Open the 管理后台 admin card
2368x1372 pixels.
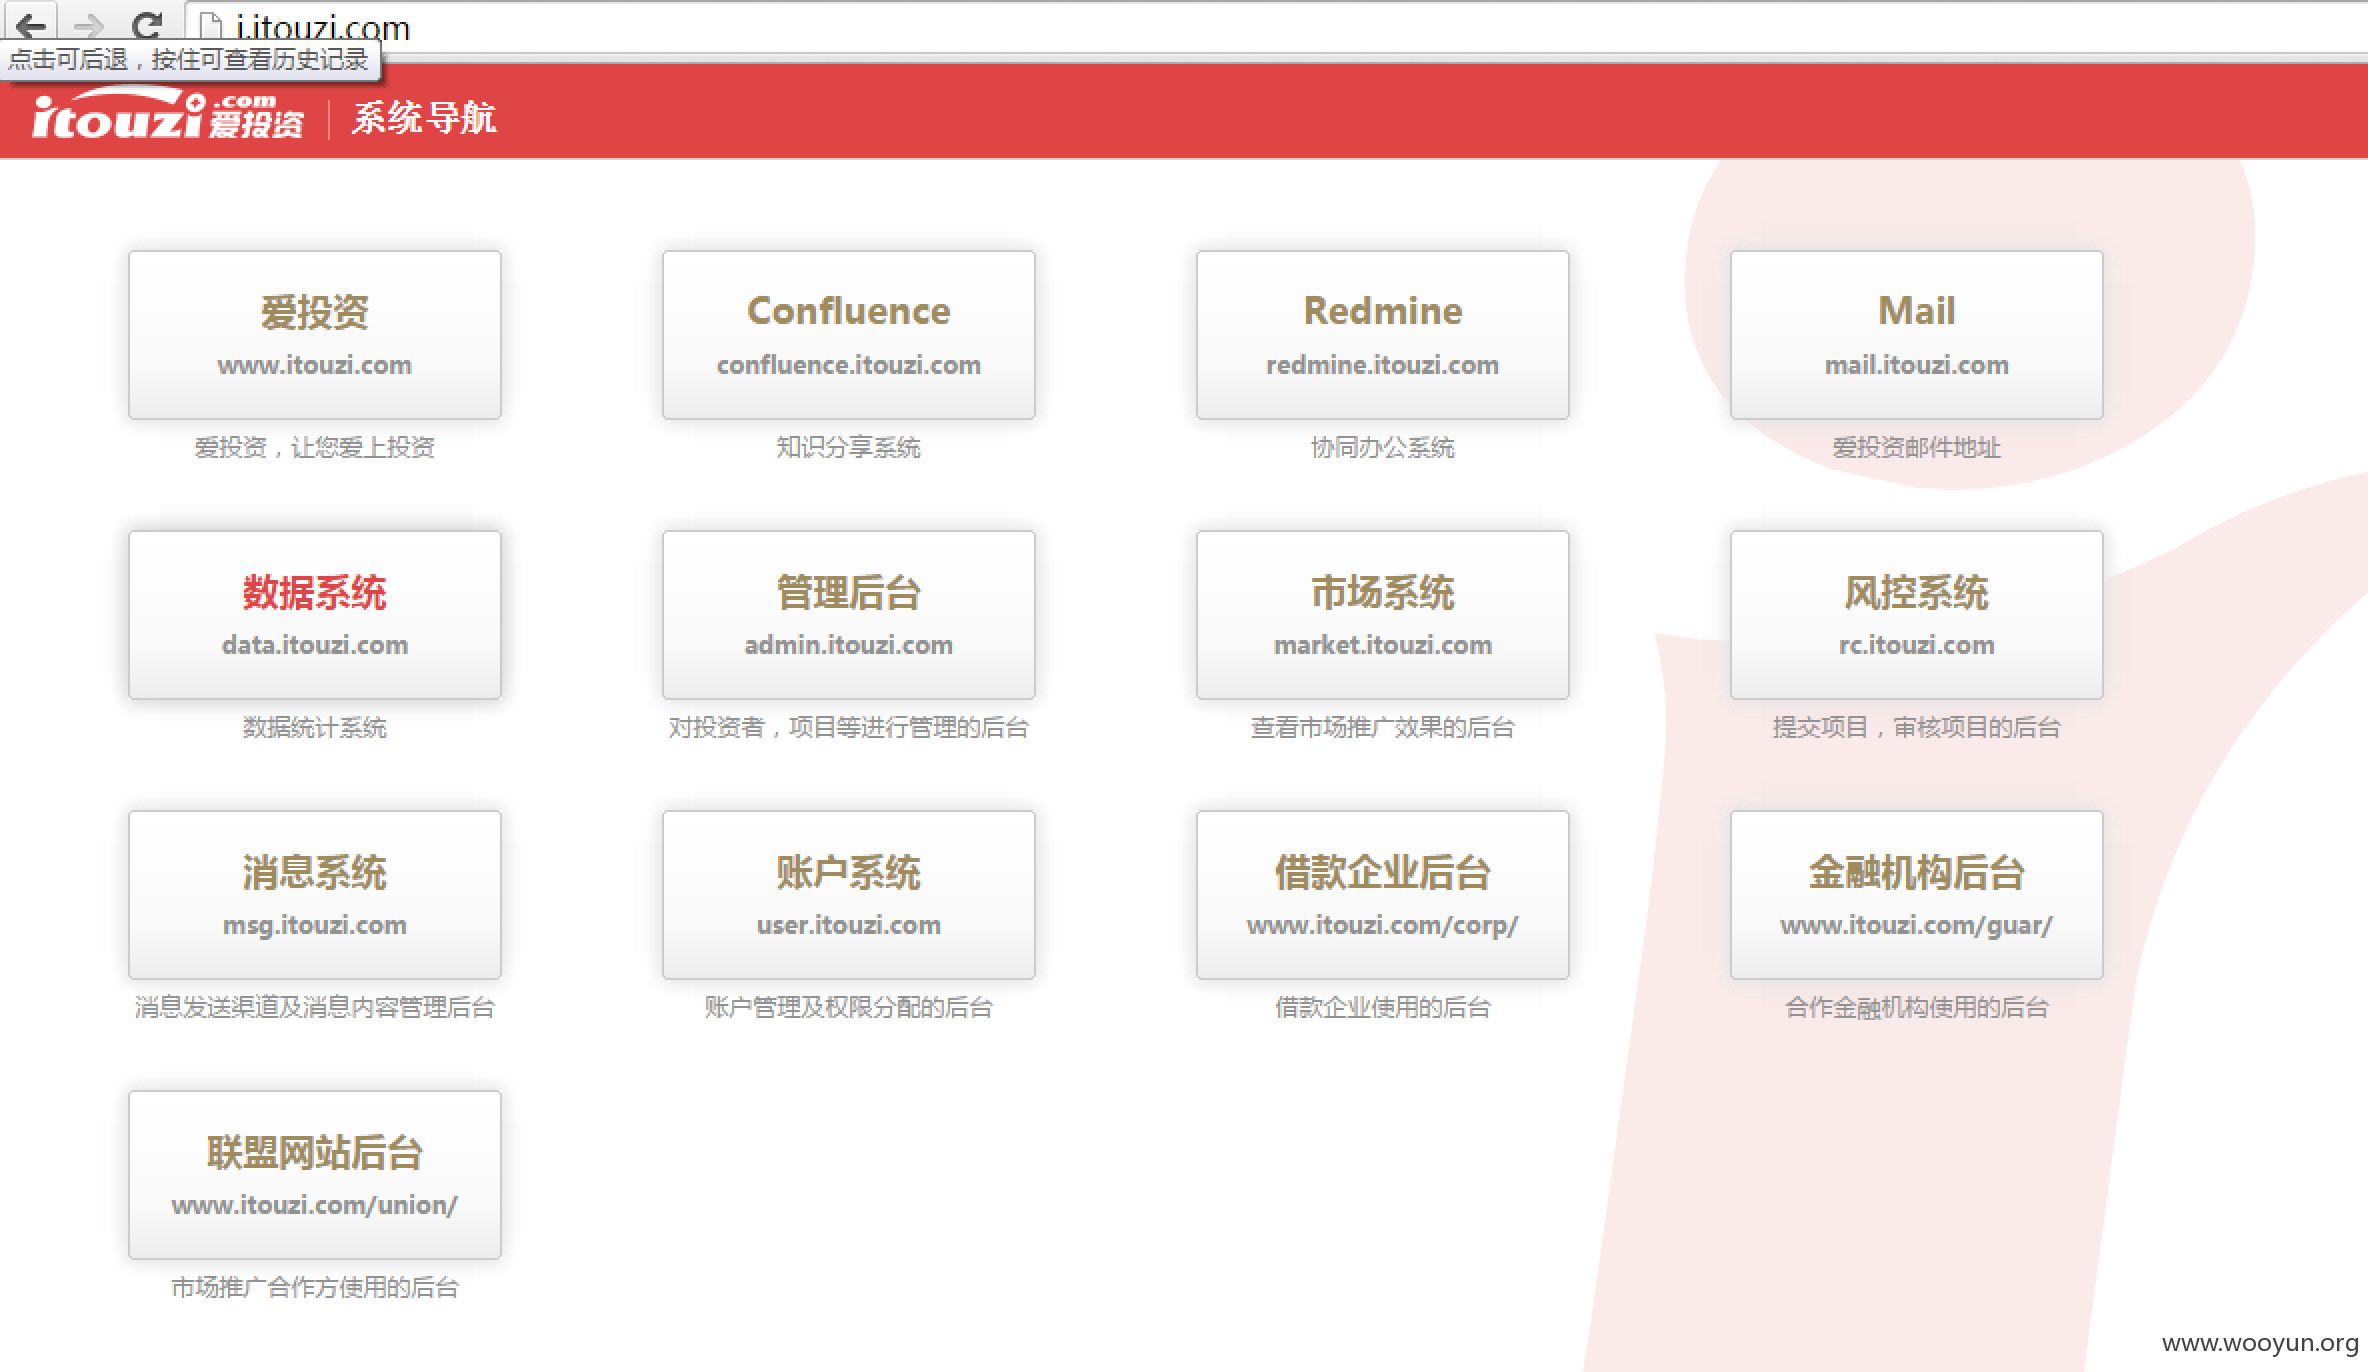849,615
